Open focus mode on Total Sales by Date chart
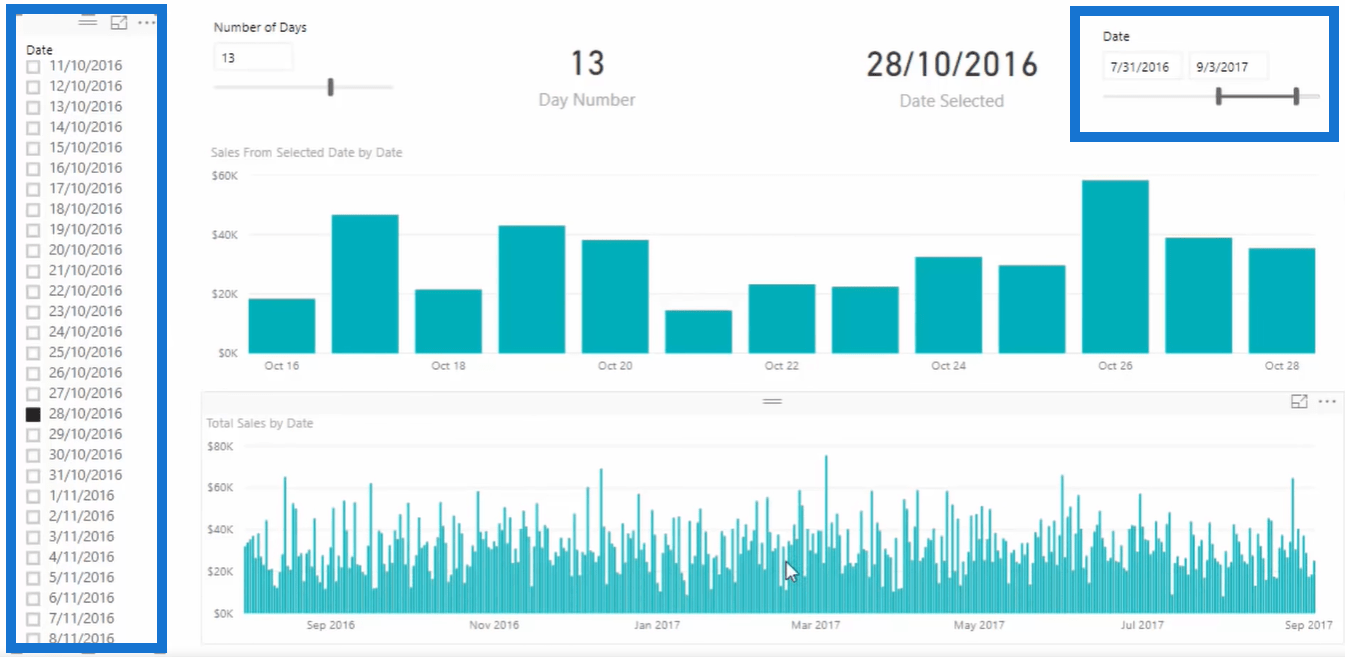1345x657 pixels. click(x=1299, y=401)
